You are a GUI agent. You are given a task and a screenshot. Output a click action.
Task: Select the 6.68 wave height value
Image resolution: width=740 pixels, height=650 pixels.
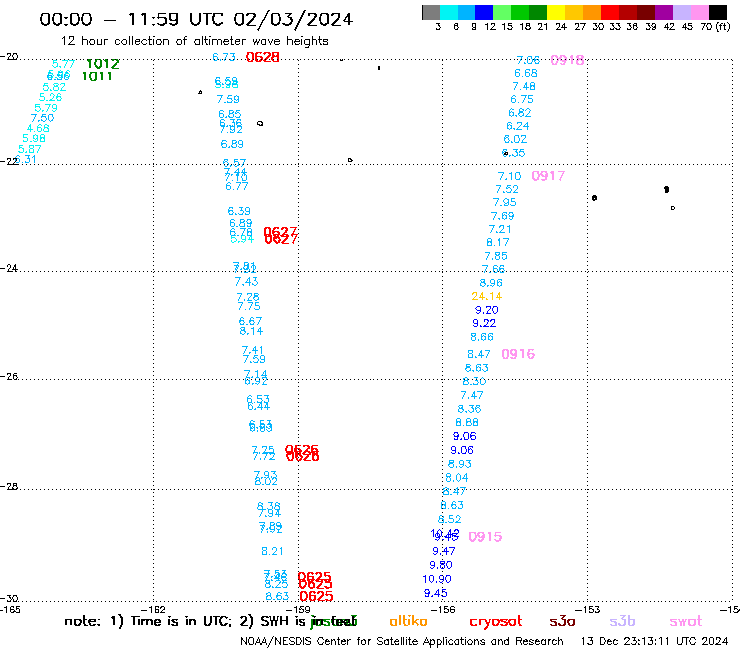[526, 73]
